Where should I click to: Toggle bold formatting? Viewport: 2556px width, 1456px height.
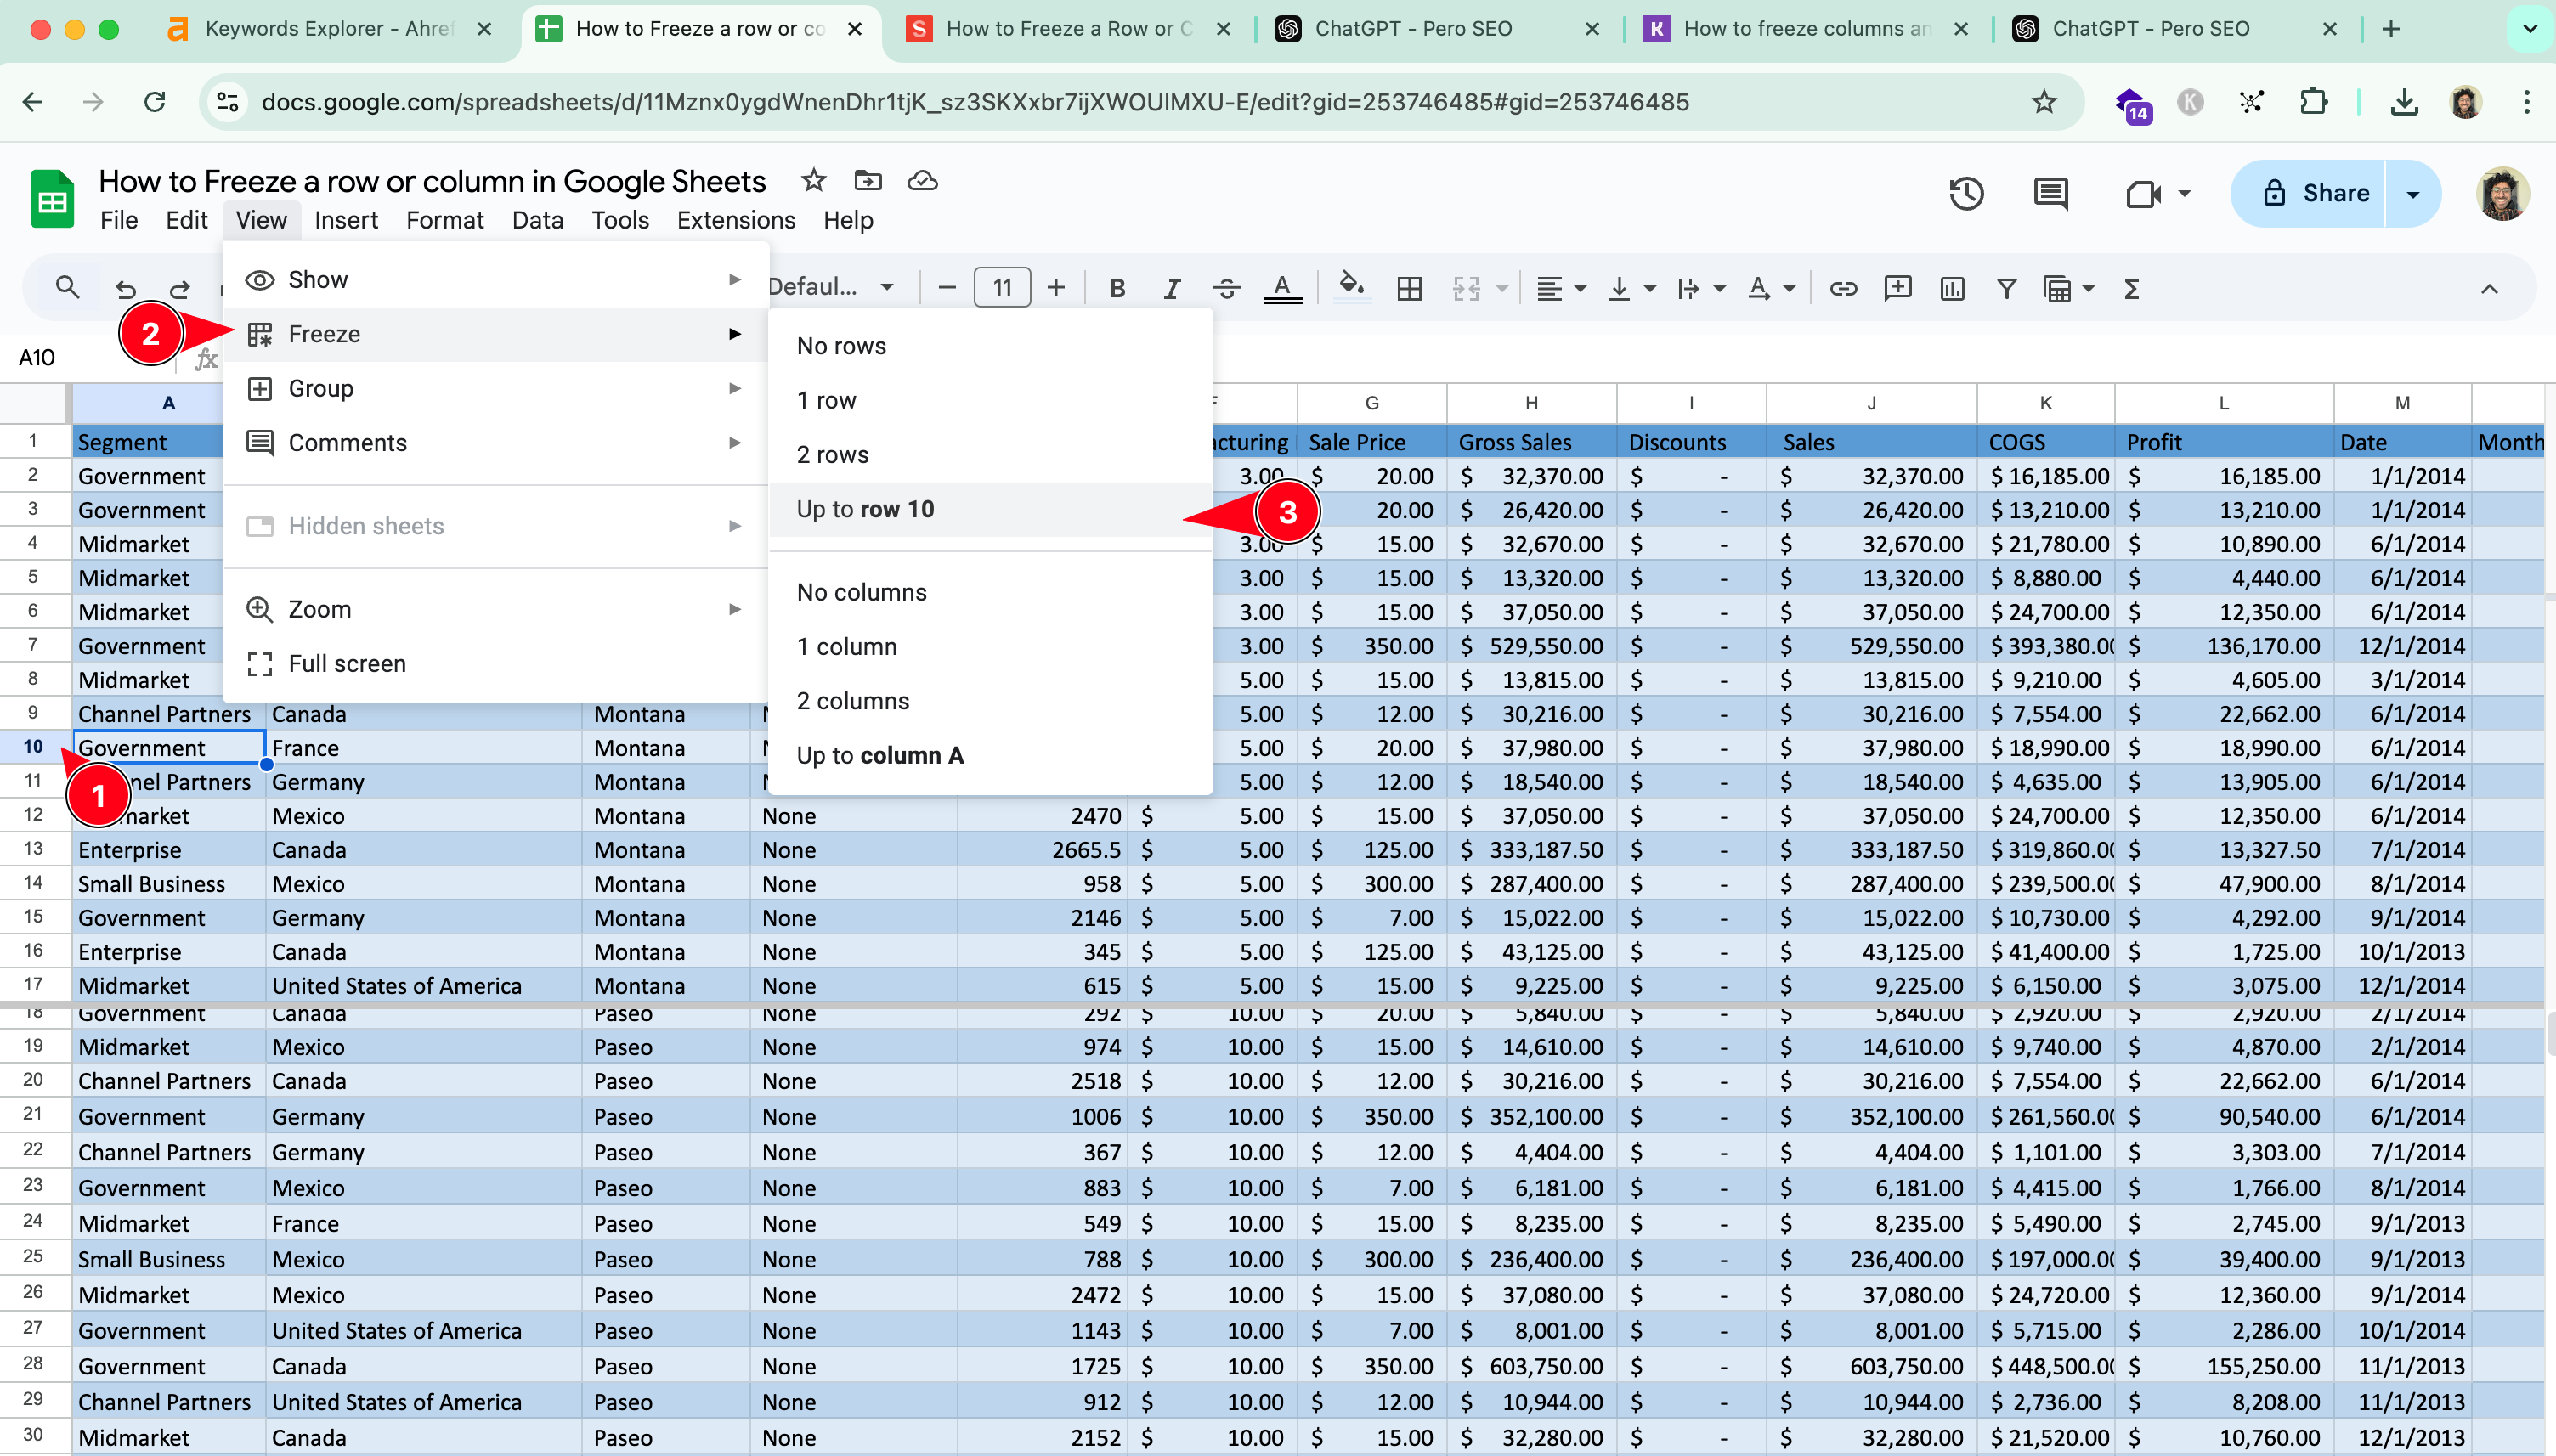click(1117, 288)
